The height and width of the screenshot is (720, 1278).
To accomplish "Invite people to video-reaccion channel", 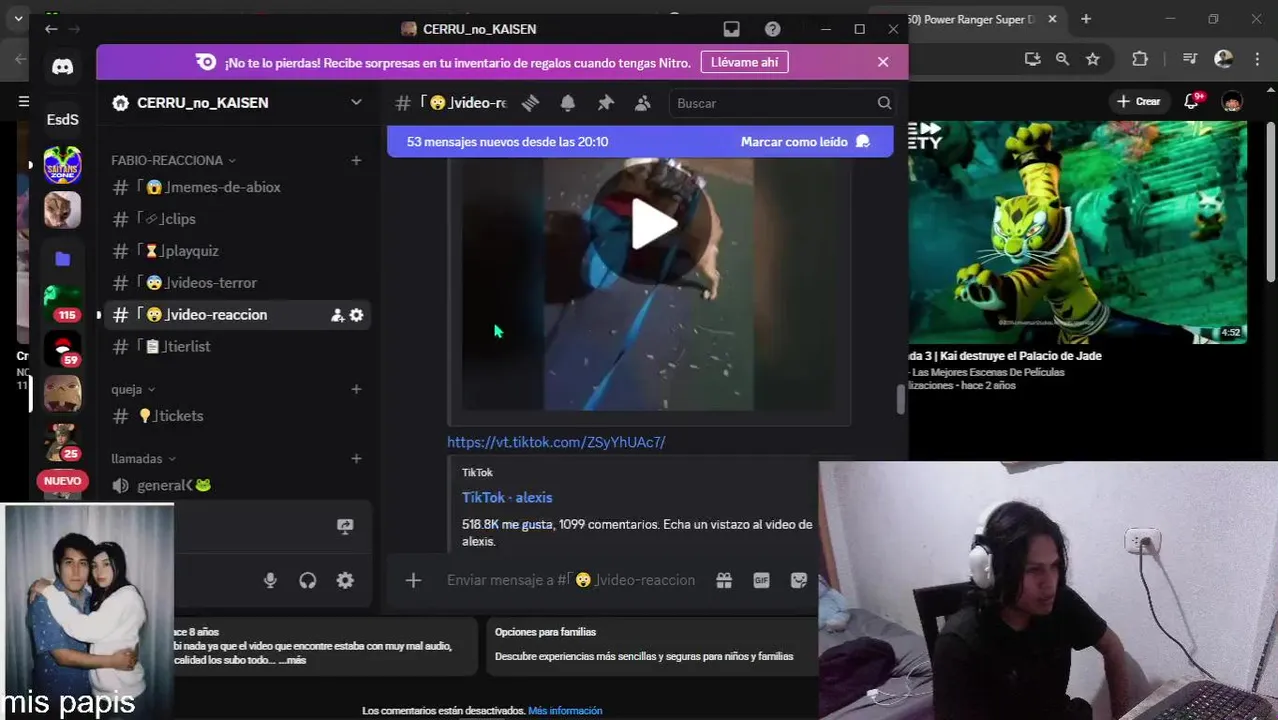I will tap(337, 315).
